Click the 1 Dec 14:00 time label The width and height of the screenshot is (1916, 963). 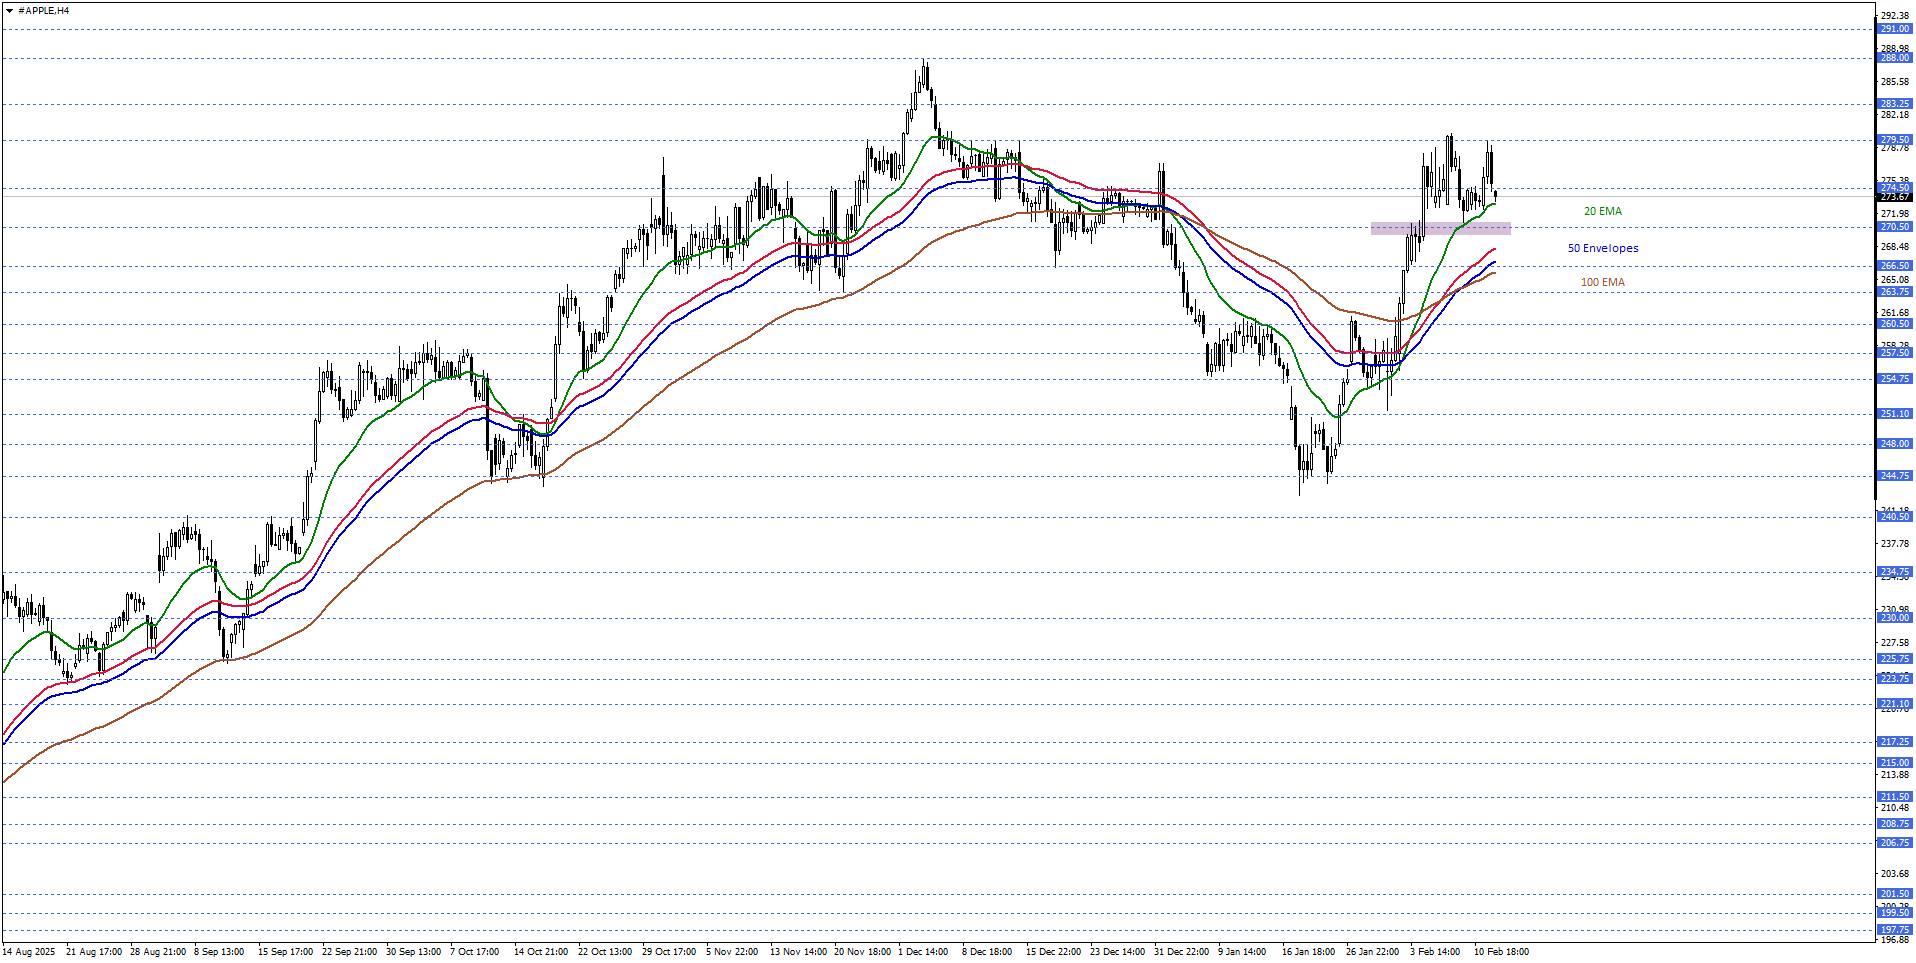point(923,952)
